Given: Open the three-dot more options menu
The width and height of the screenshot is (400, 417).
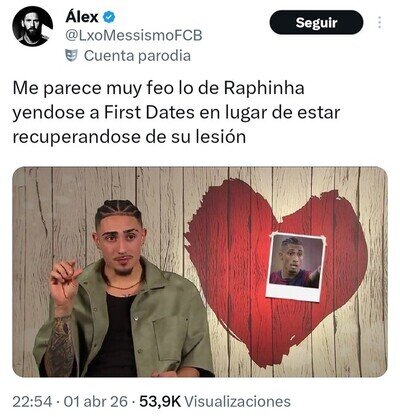Looking at the screenshot, I should coord(380,22).
